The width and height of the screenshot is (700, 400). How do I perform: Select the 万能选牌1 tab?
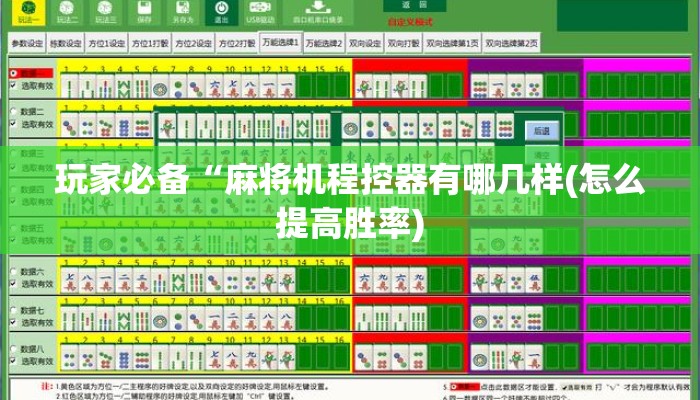(x=280, y=42)
